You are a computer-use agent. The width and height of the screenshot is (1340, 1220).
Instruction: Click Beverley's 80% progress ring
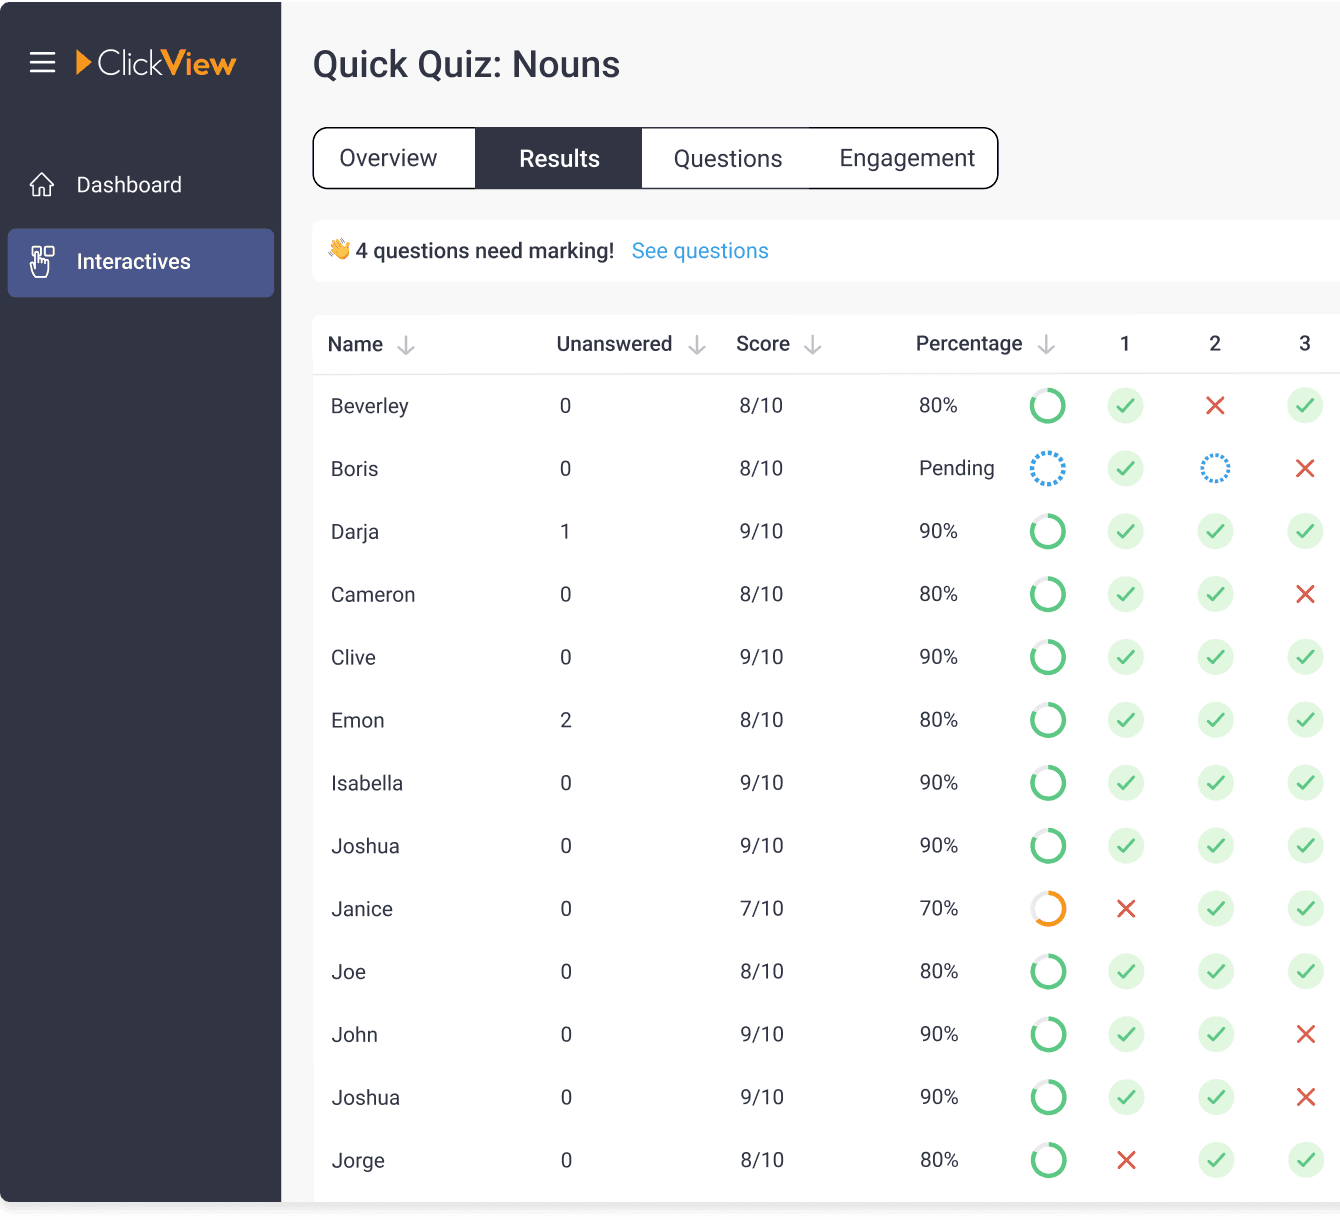coord(1047,406)
